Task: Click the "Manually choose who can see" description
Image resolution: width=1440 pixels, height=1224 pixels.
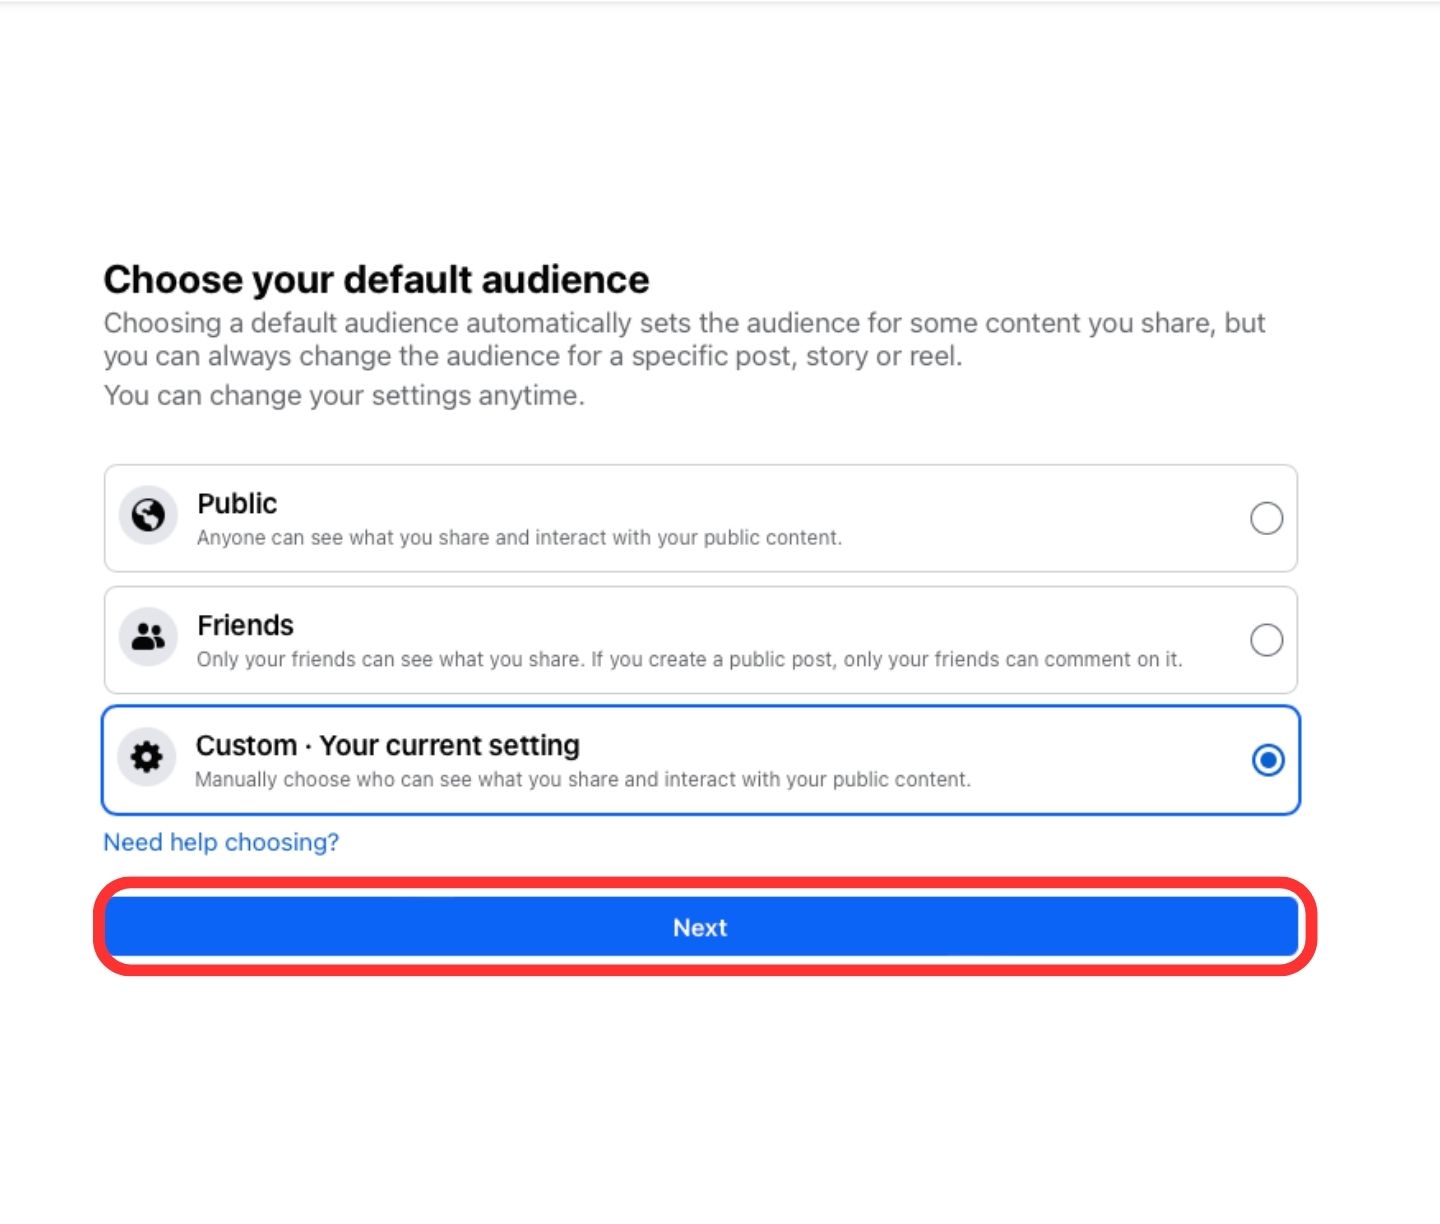Action: (582, 780)
